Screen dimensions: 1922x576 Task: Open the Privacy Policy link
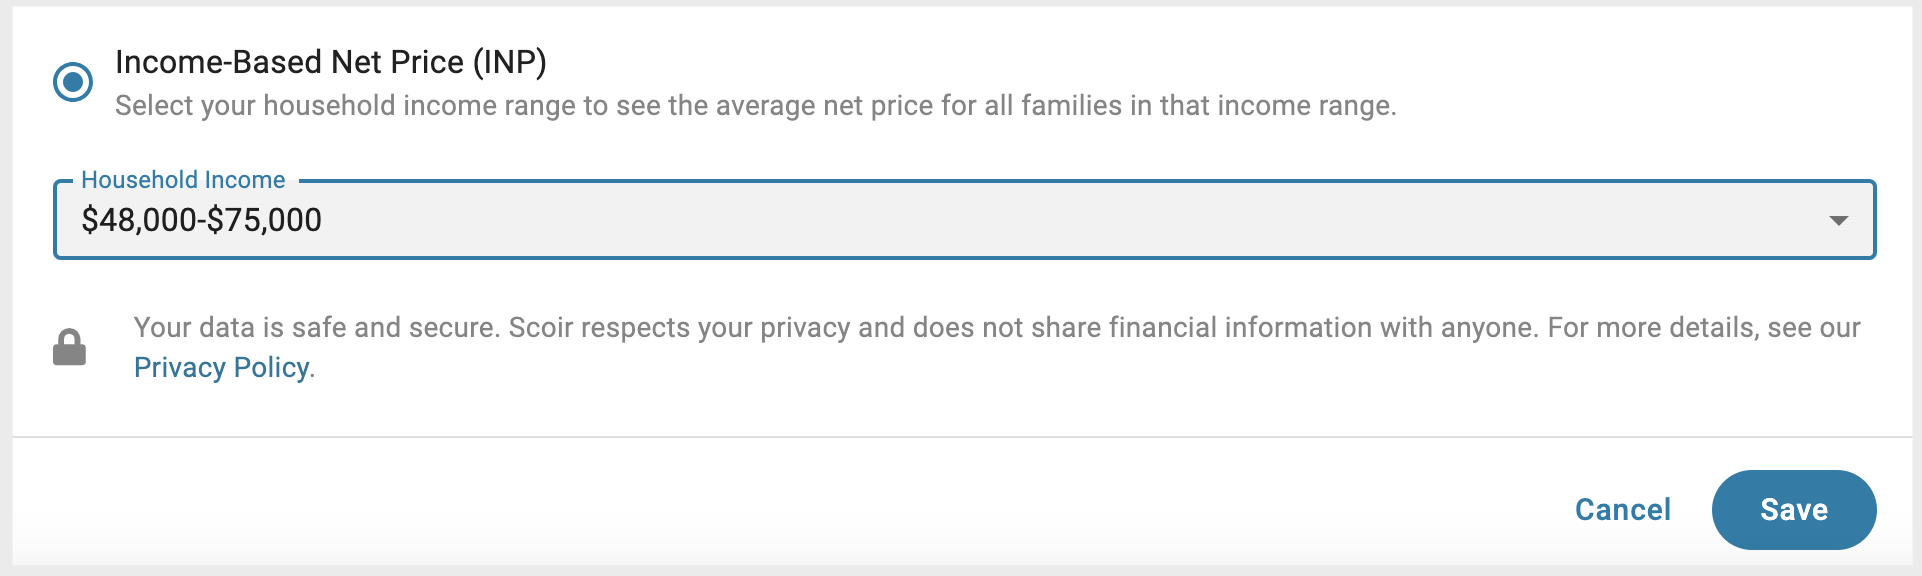click(221, 368)
